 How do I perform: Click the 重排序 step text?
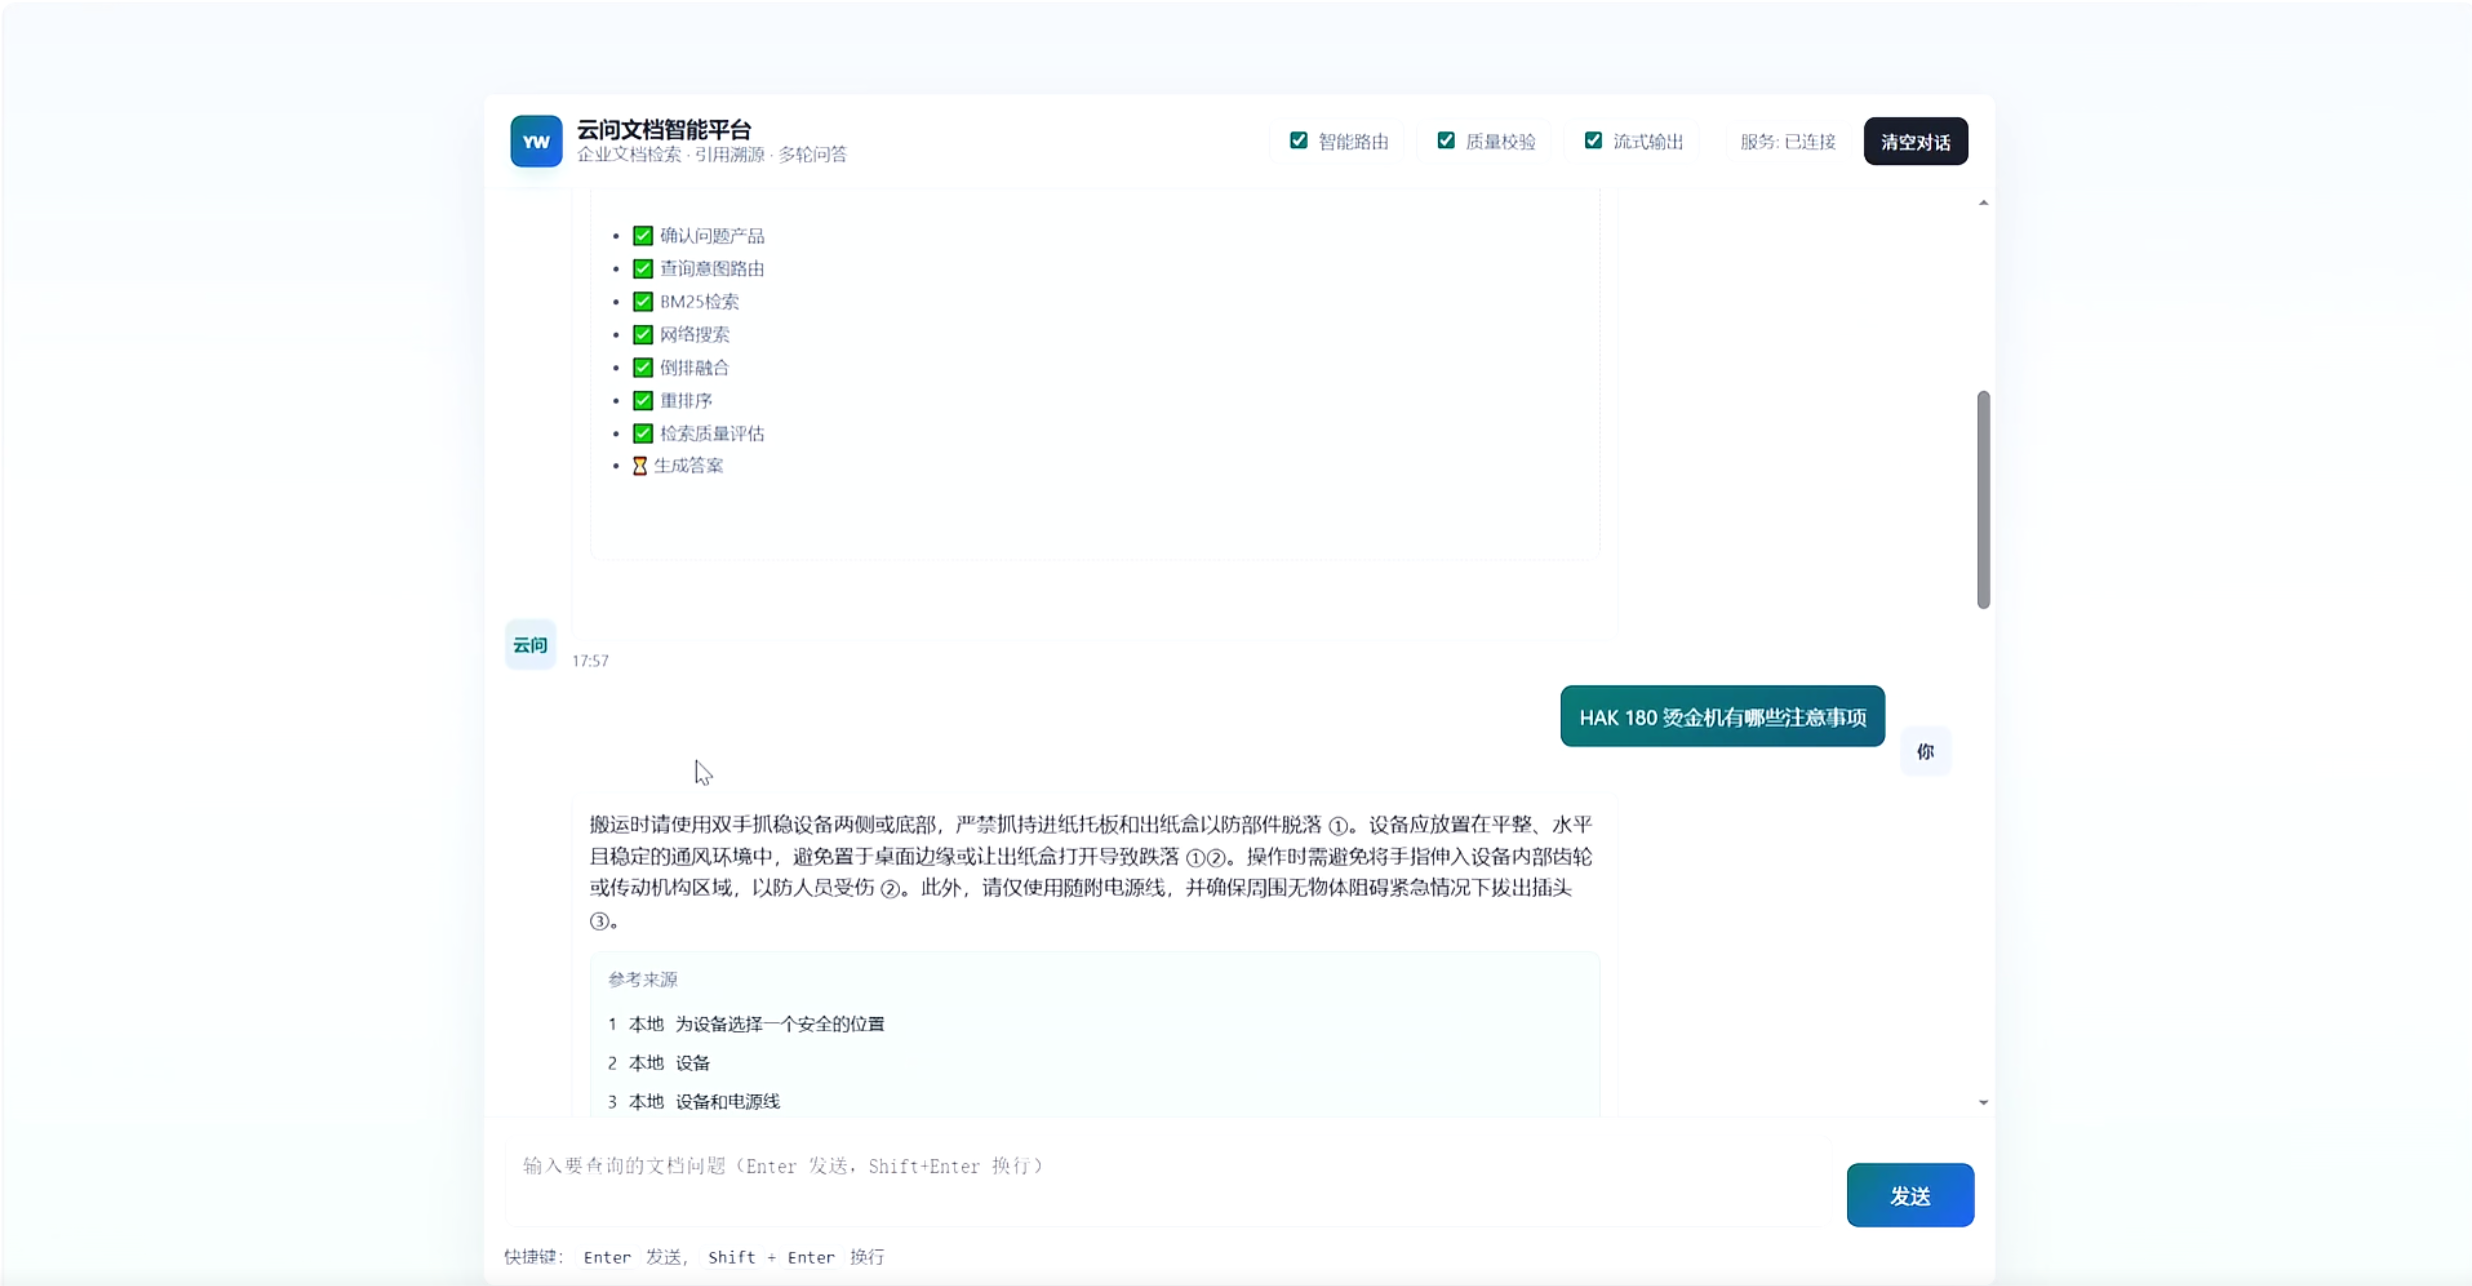(x=686, y=401)
